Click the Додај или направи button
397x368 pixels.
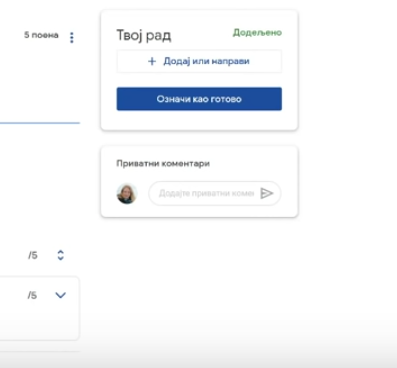tap(199, 61)
